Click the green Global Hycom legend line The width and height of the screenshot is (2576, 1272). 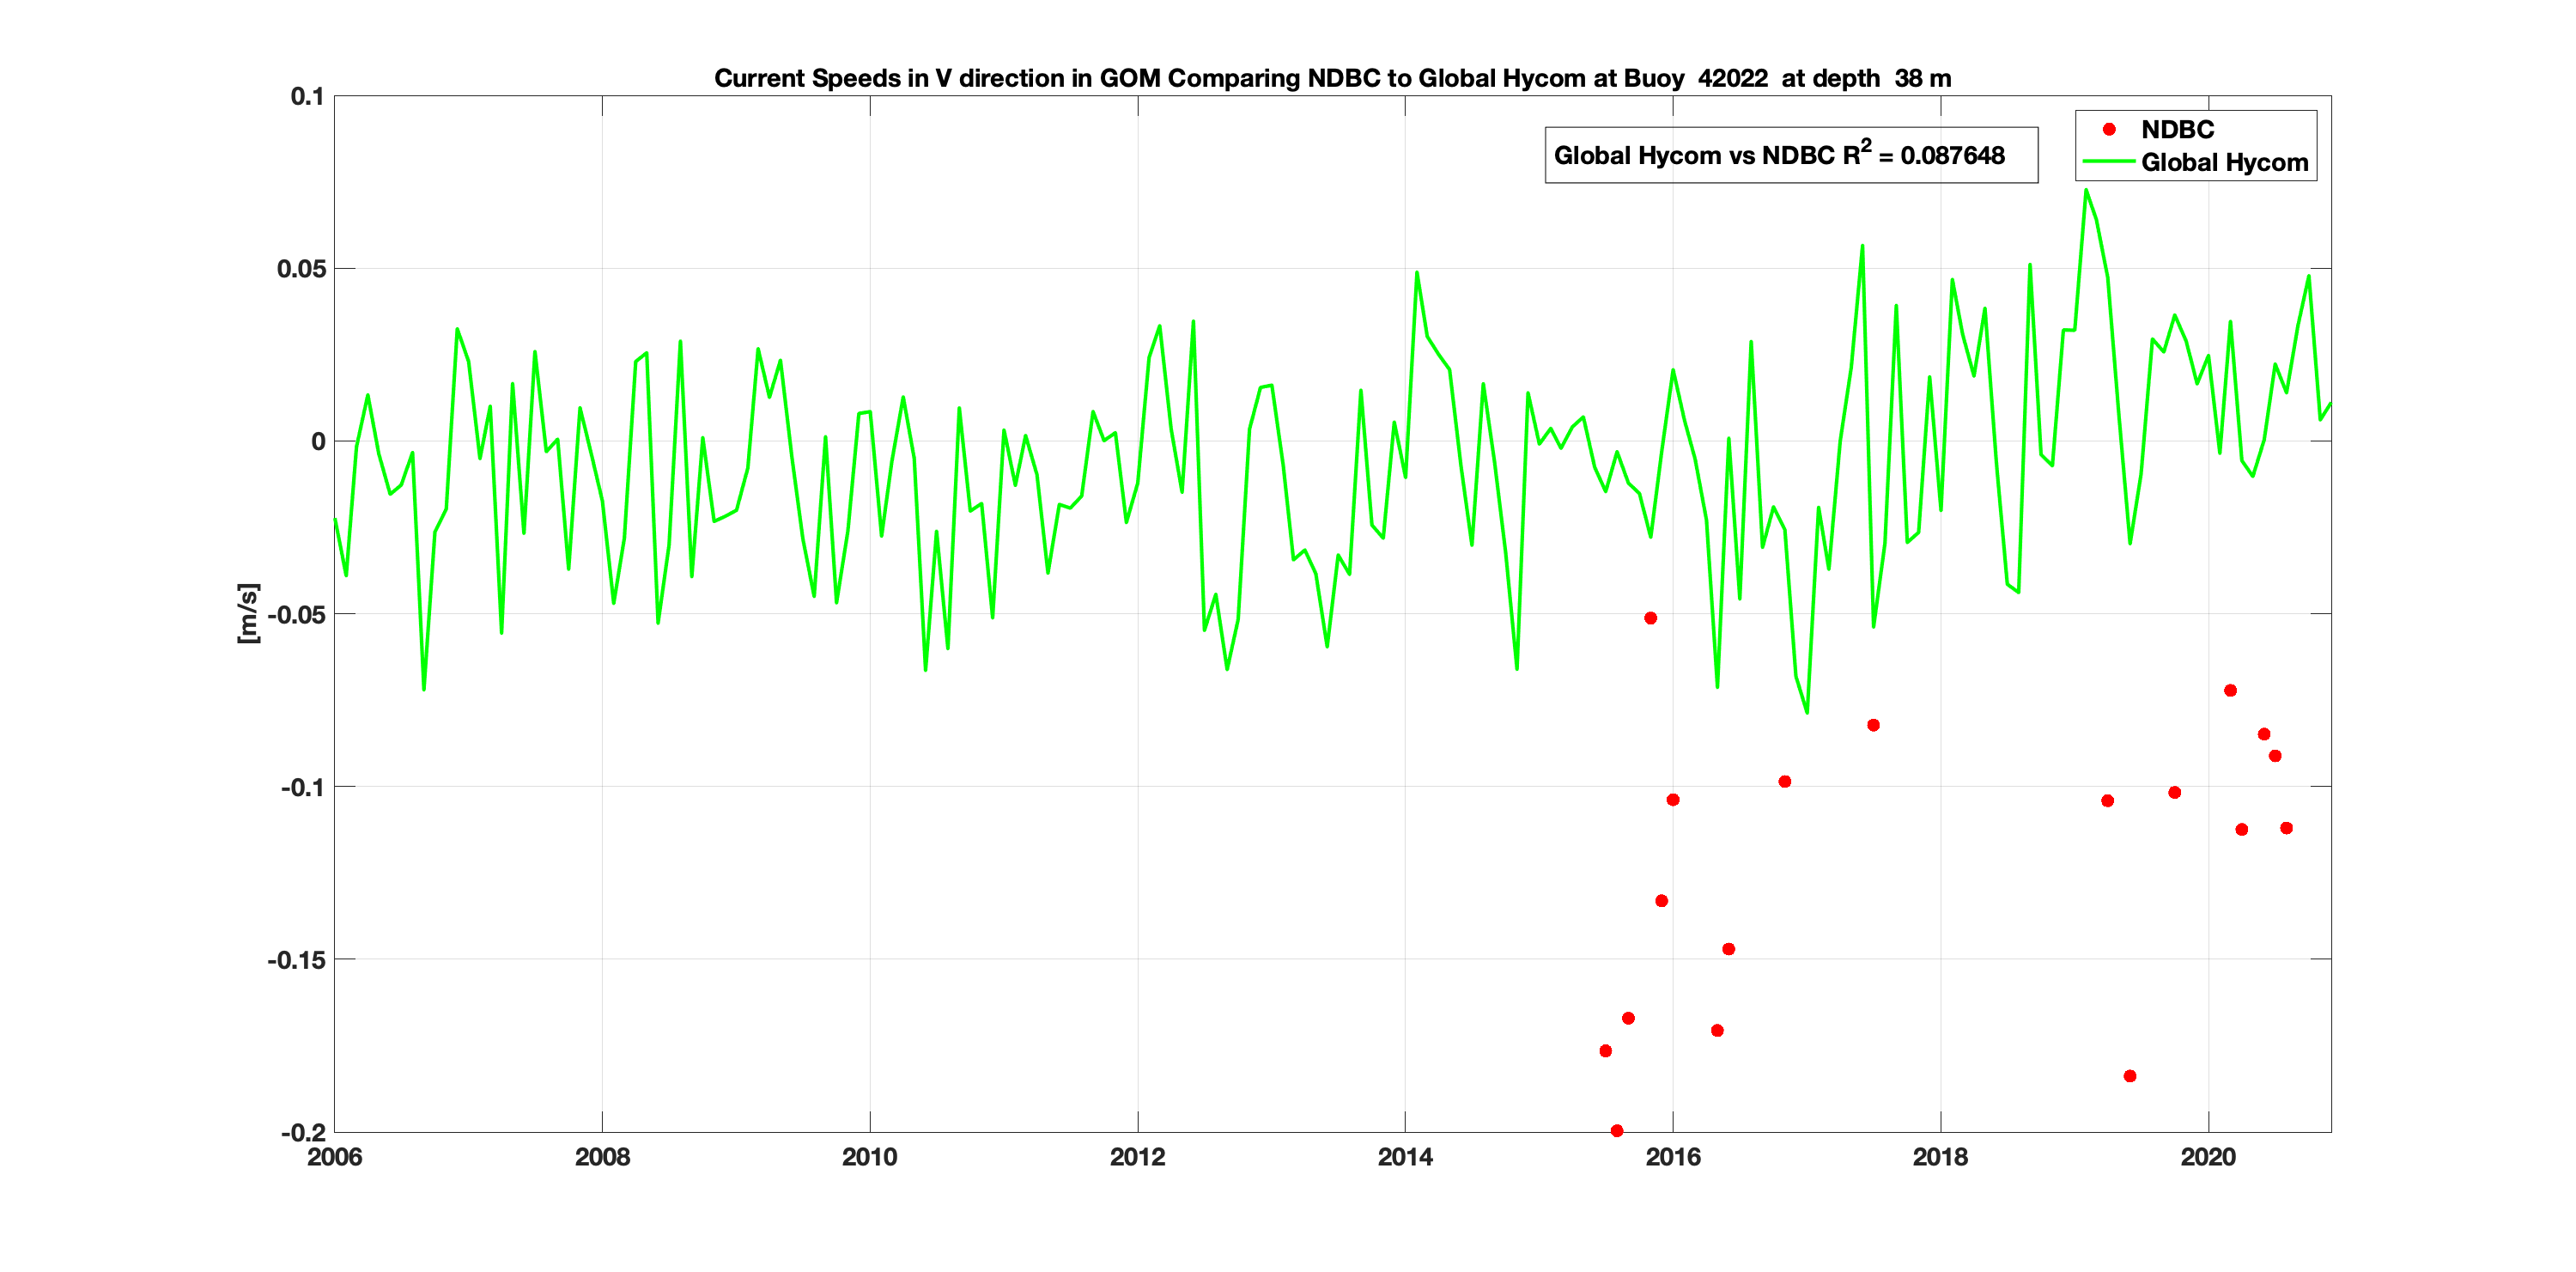click(2108, 162)
